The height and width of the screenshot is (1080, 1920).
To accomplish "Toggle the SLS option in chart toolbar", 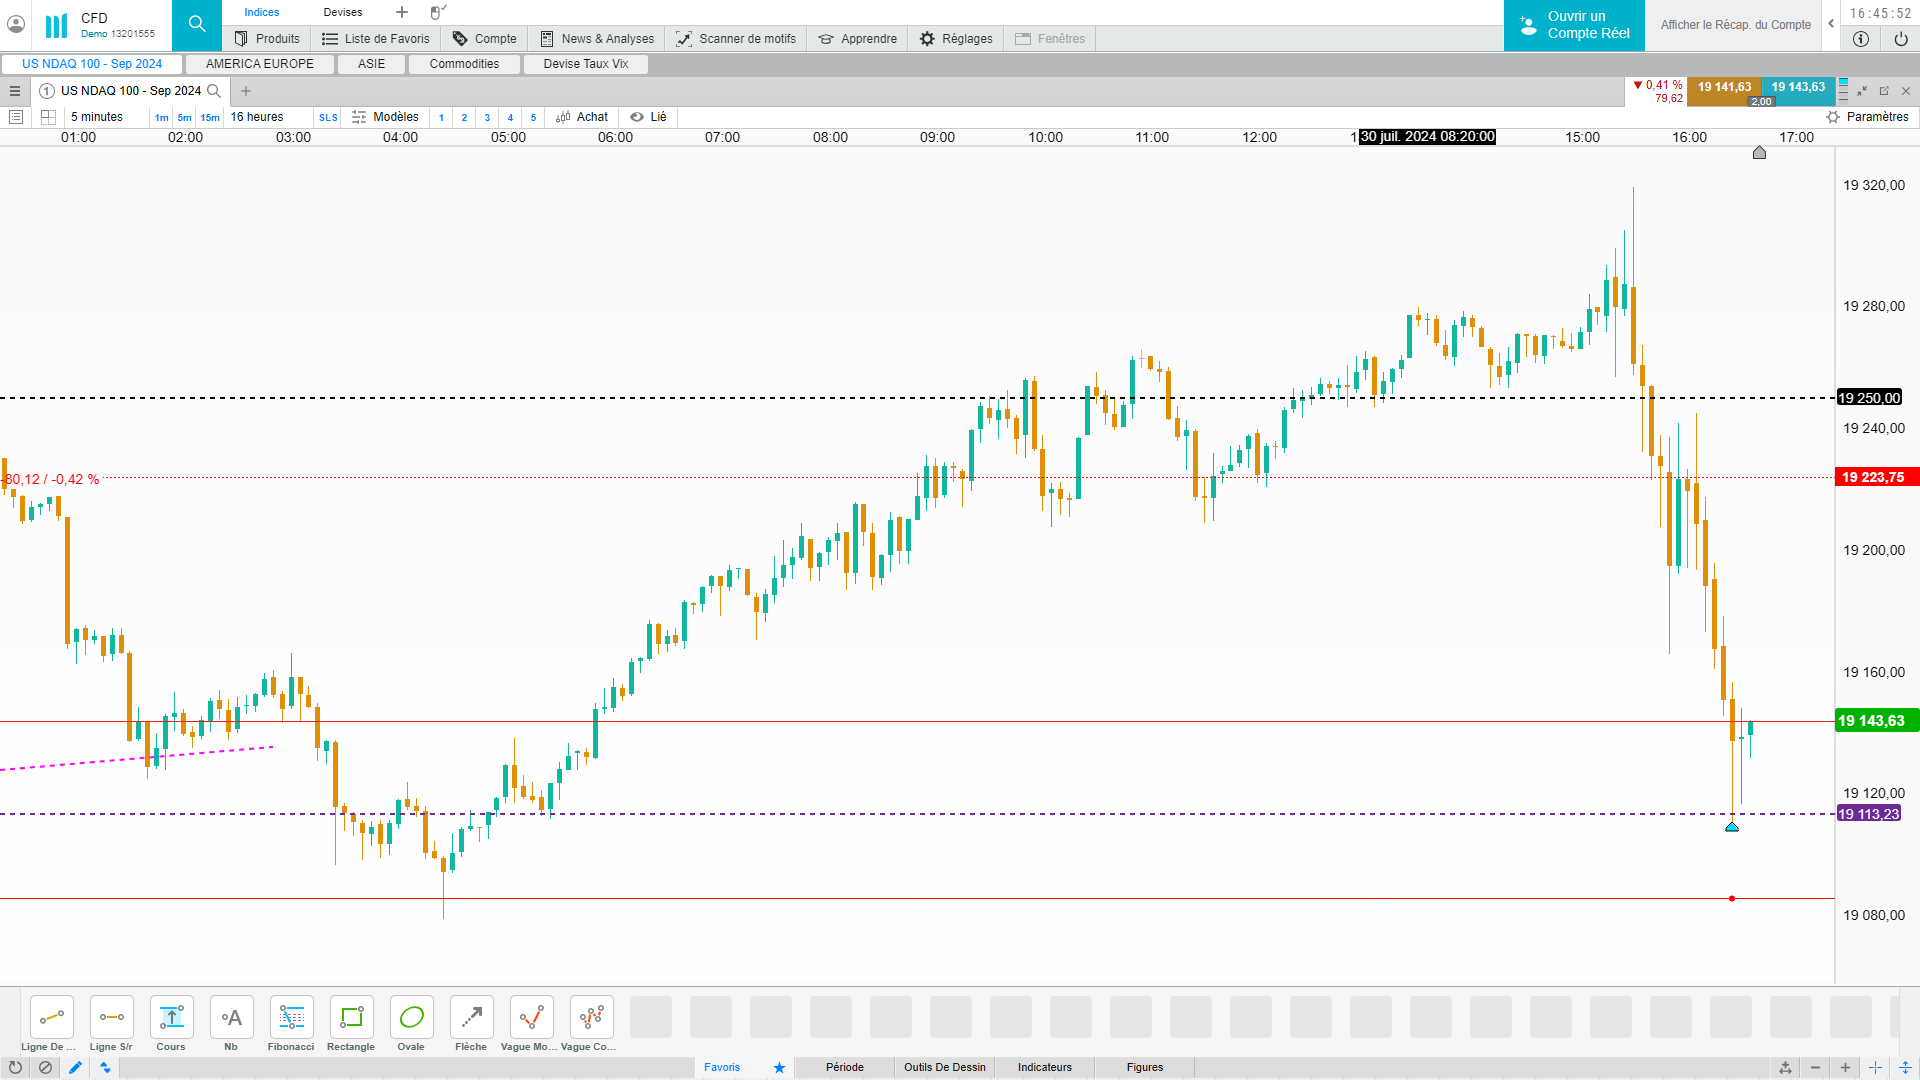I will pyautogui.click(x=328, y=118).
